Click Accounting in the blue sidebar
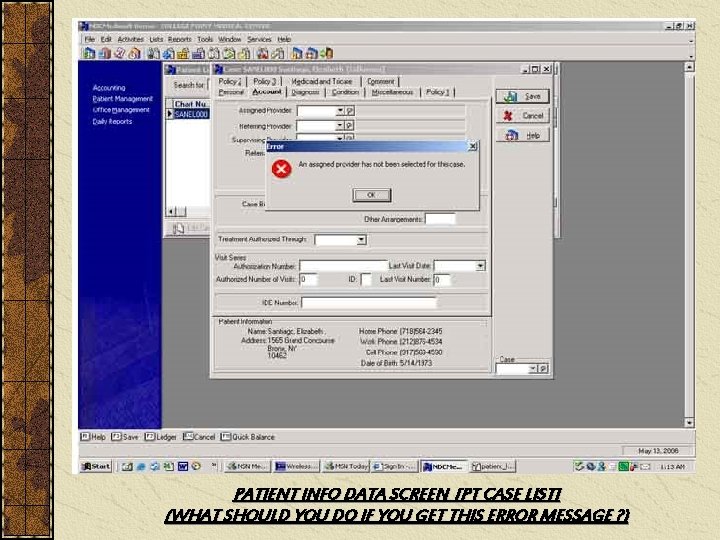 (109, 88)
